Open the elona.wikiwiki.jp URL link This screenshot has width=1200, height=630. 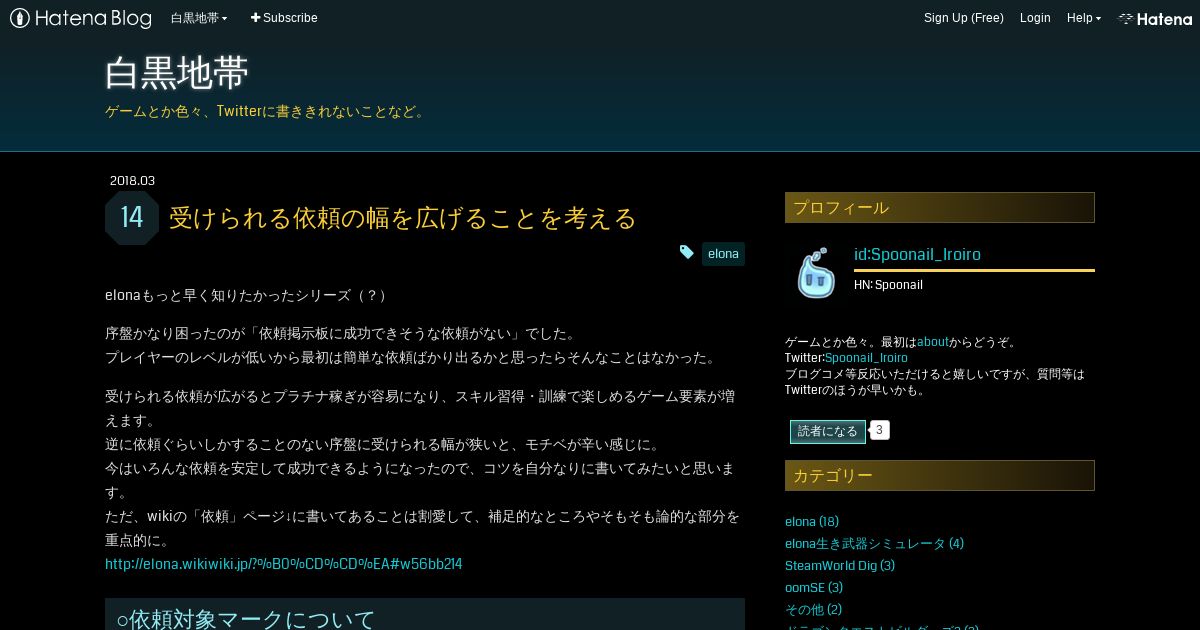click(x=283, y=564)
